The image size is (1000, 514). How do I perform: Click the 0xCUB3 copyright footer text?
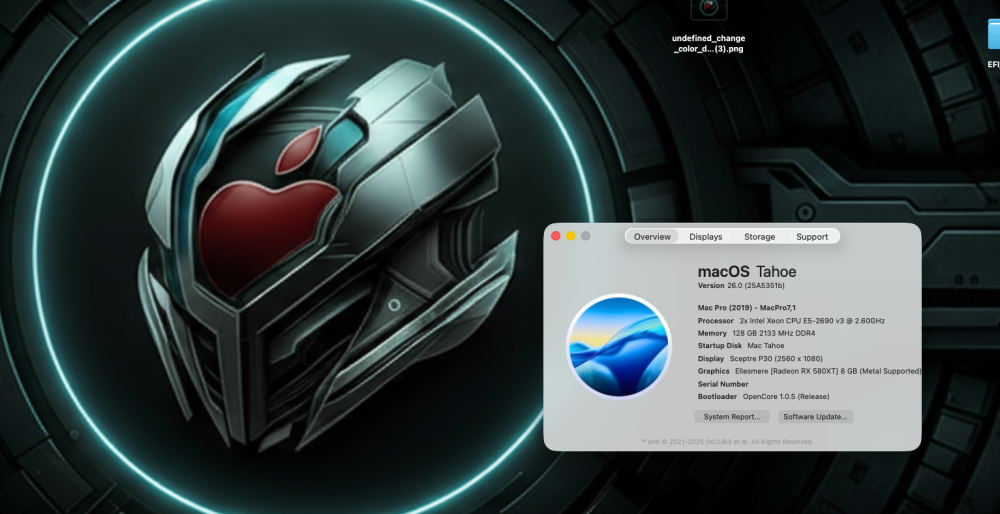tap(726, 441)
